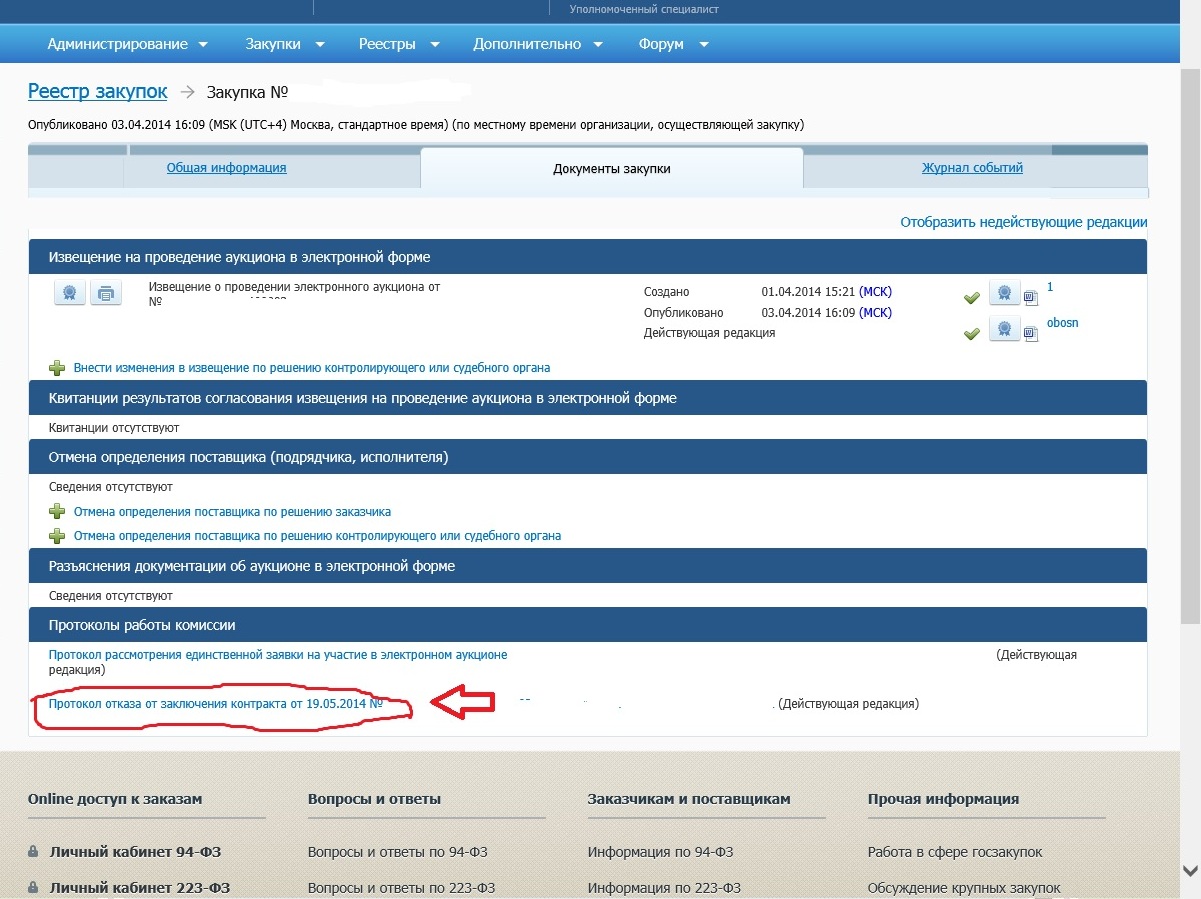Screen dimensions: 1201x899
Task: Click the green plus for cancellation by заказчика
Action: pyautogui.click(x=57, y=512)
